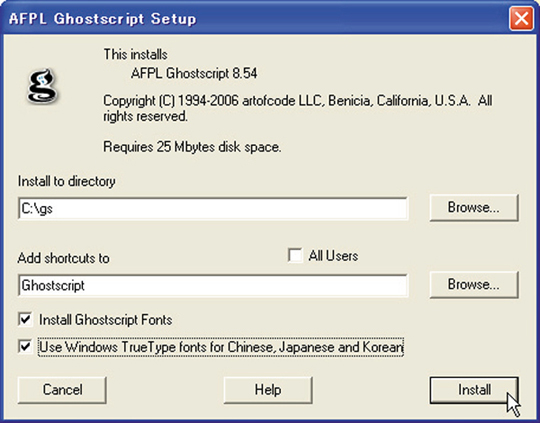The height and width of the screenshot is (423, 540).
Task: Click the AFPL Ghostscript Setup title bar
Action: (x=255, y=19)
